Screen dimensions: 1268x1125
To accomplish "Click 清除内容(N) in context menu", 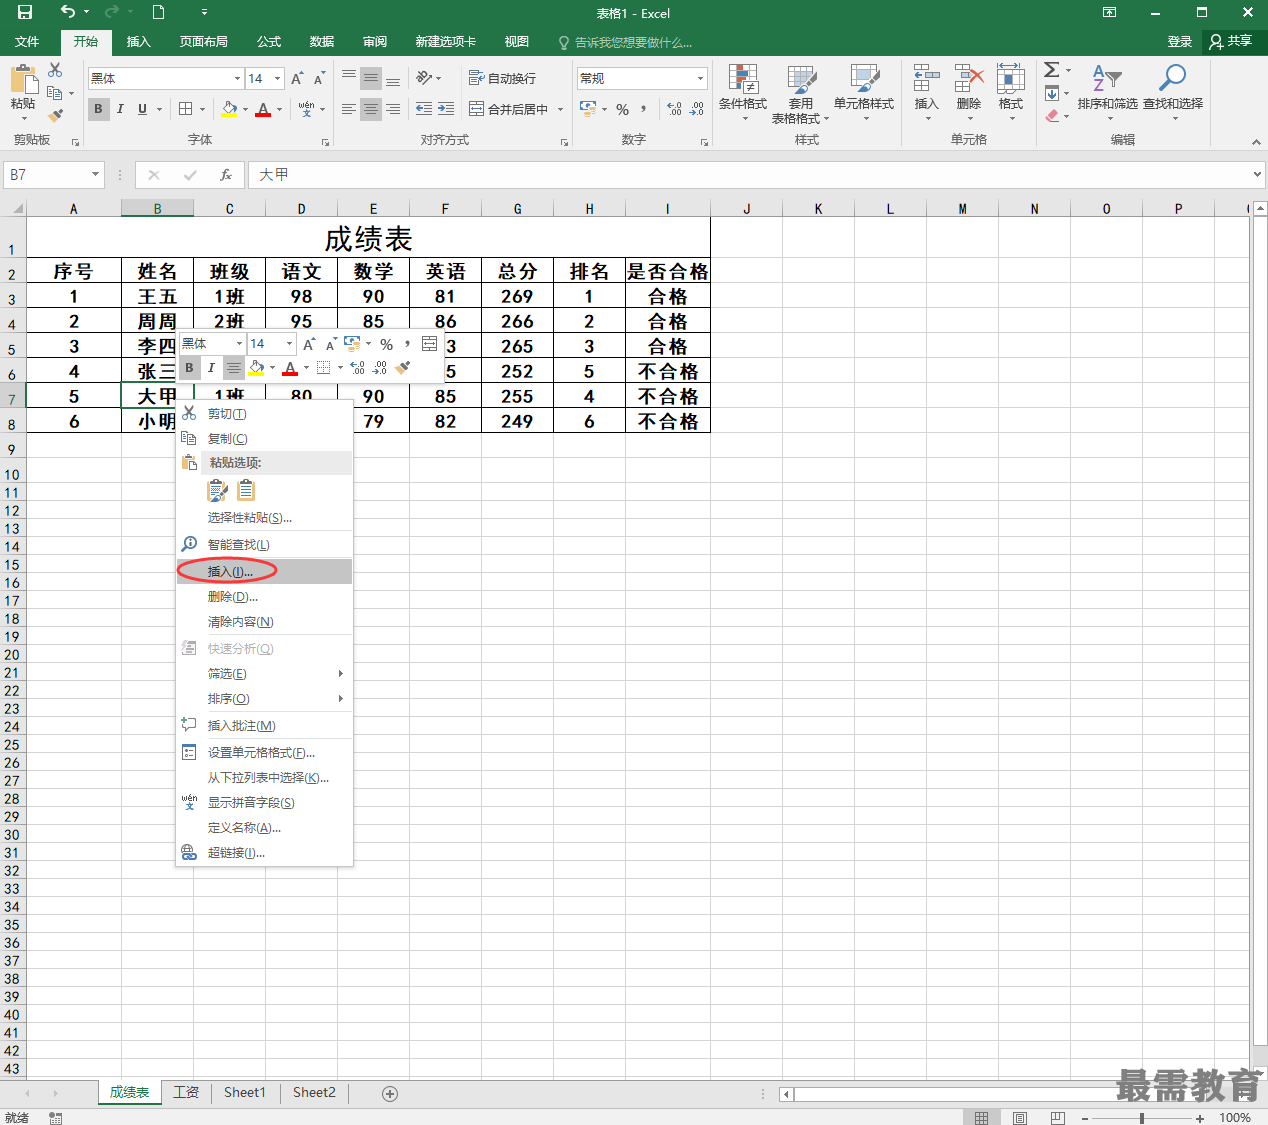I will (x=264, y=621).
